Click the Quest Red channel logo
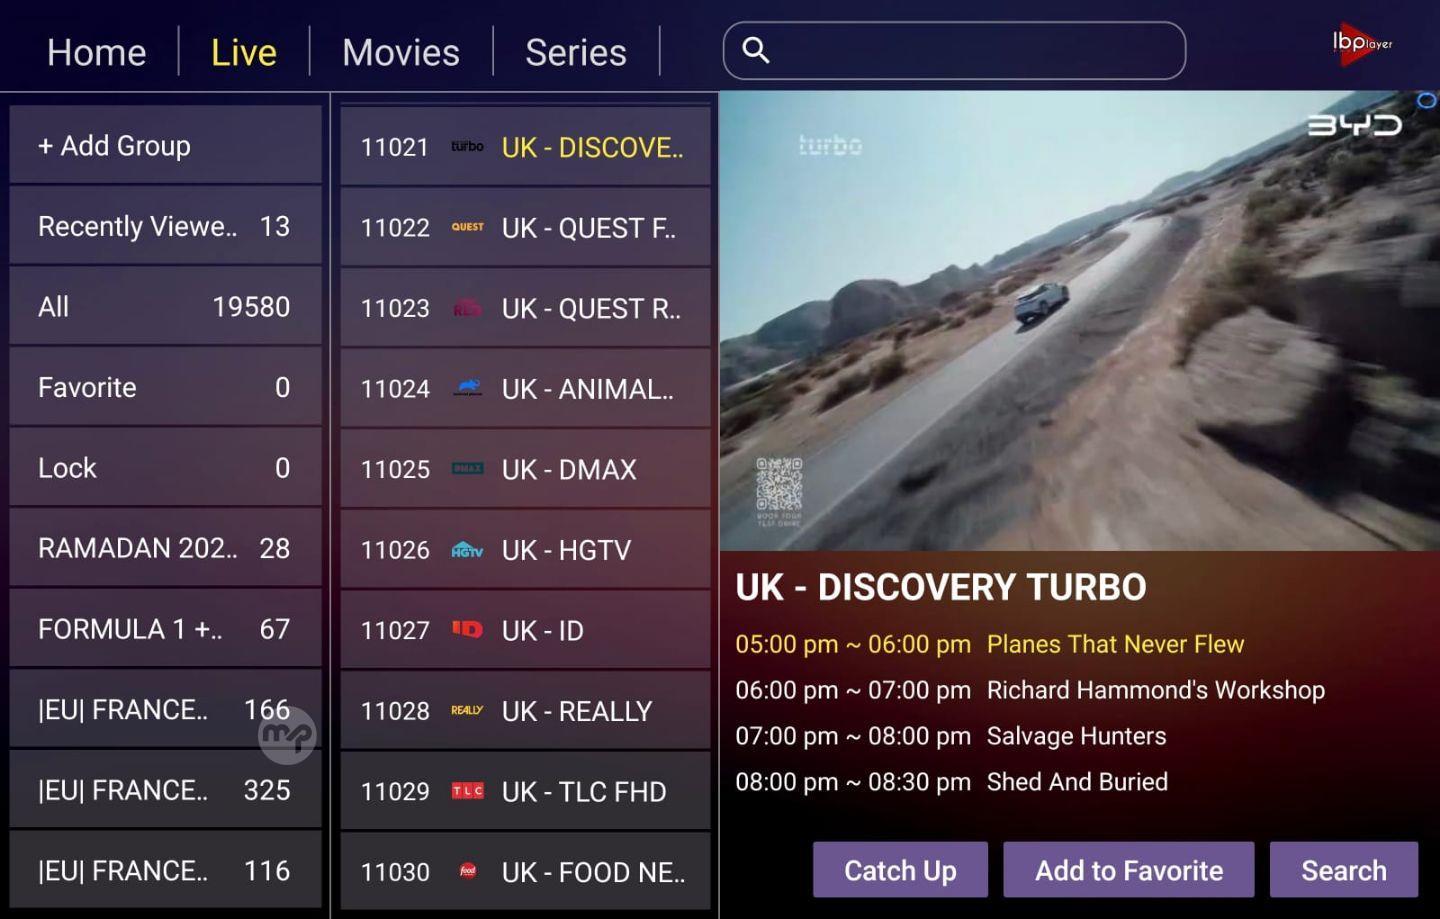 point(467,308)
